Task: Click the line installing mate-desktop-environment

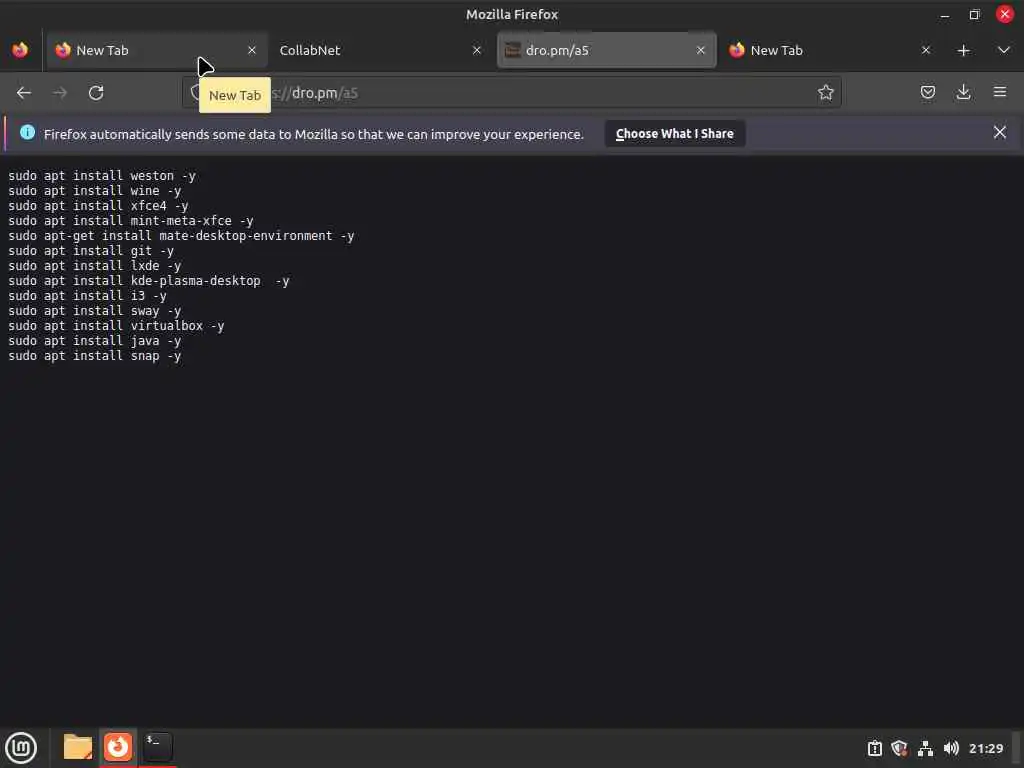Action: [181, 236]
